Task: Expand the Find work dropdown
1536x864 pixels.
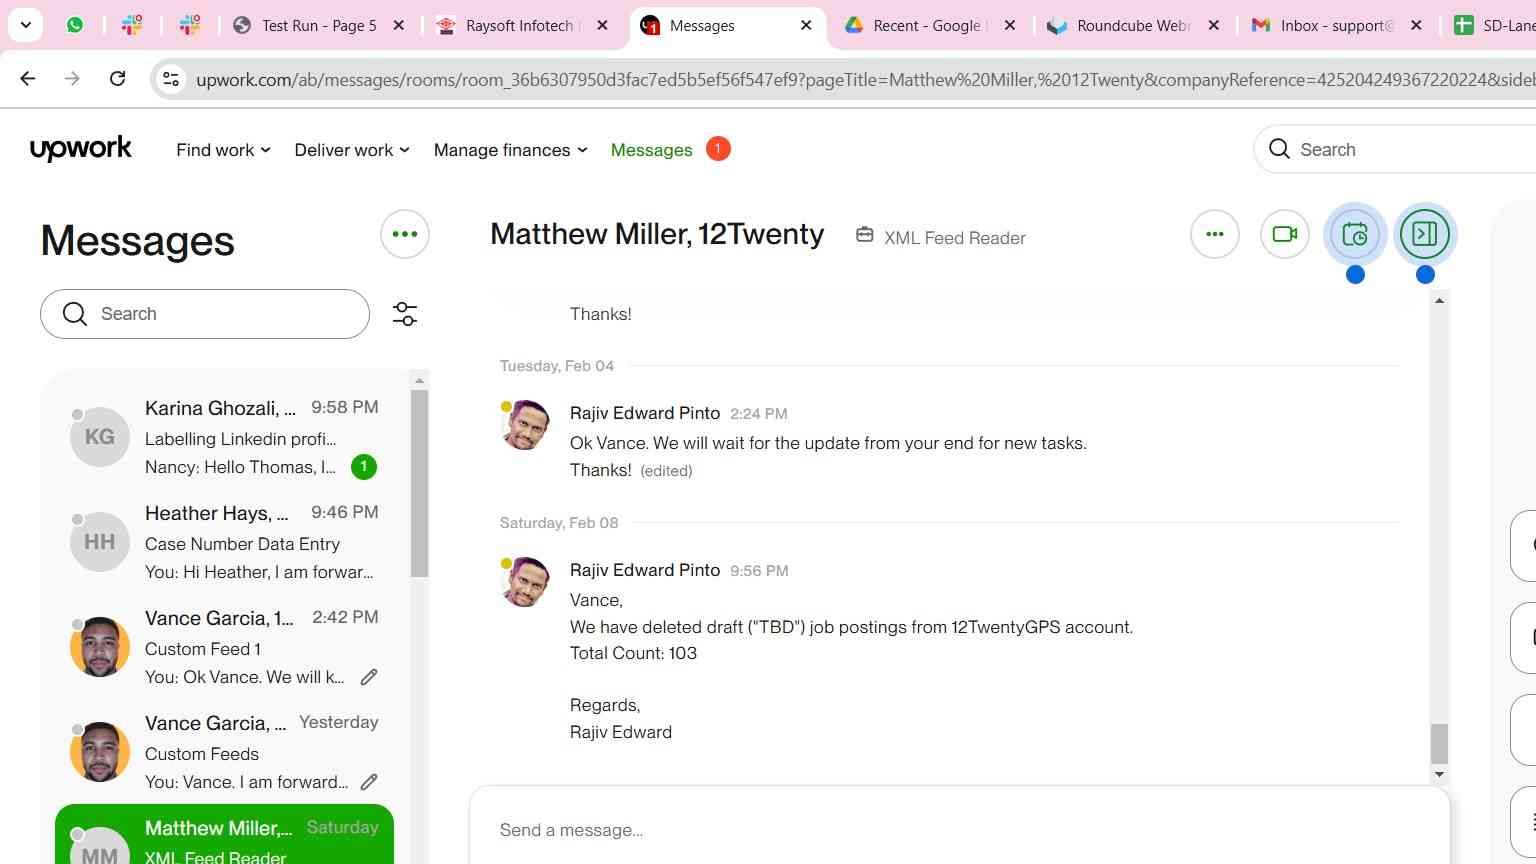Action: [x=223, y=150]
